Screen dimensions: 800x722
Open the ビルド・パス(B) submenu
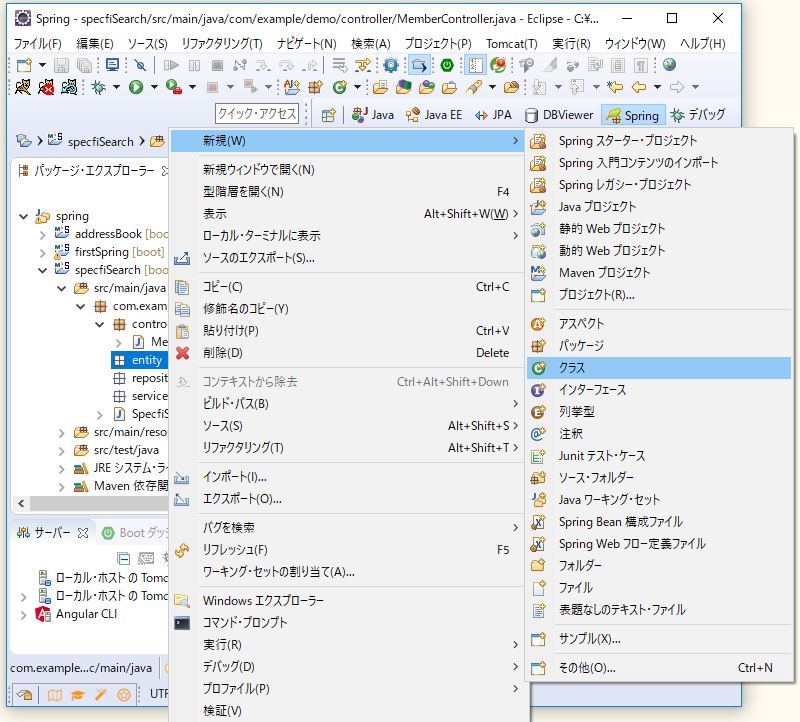coord(347,404)
